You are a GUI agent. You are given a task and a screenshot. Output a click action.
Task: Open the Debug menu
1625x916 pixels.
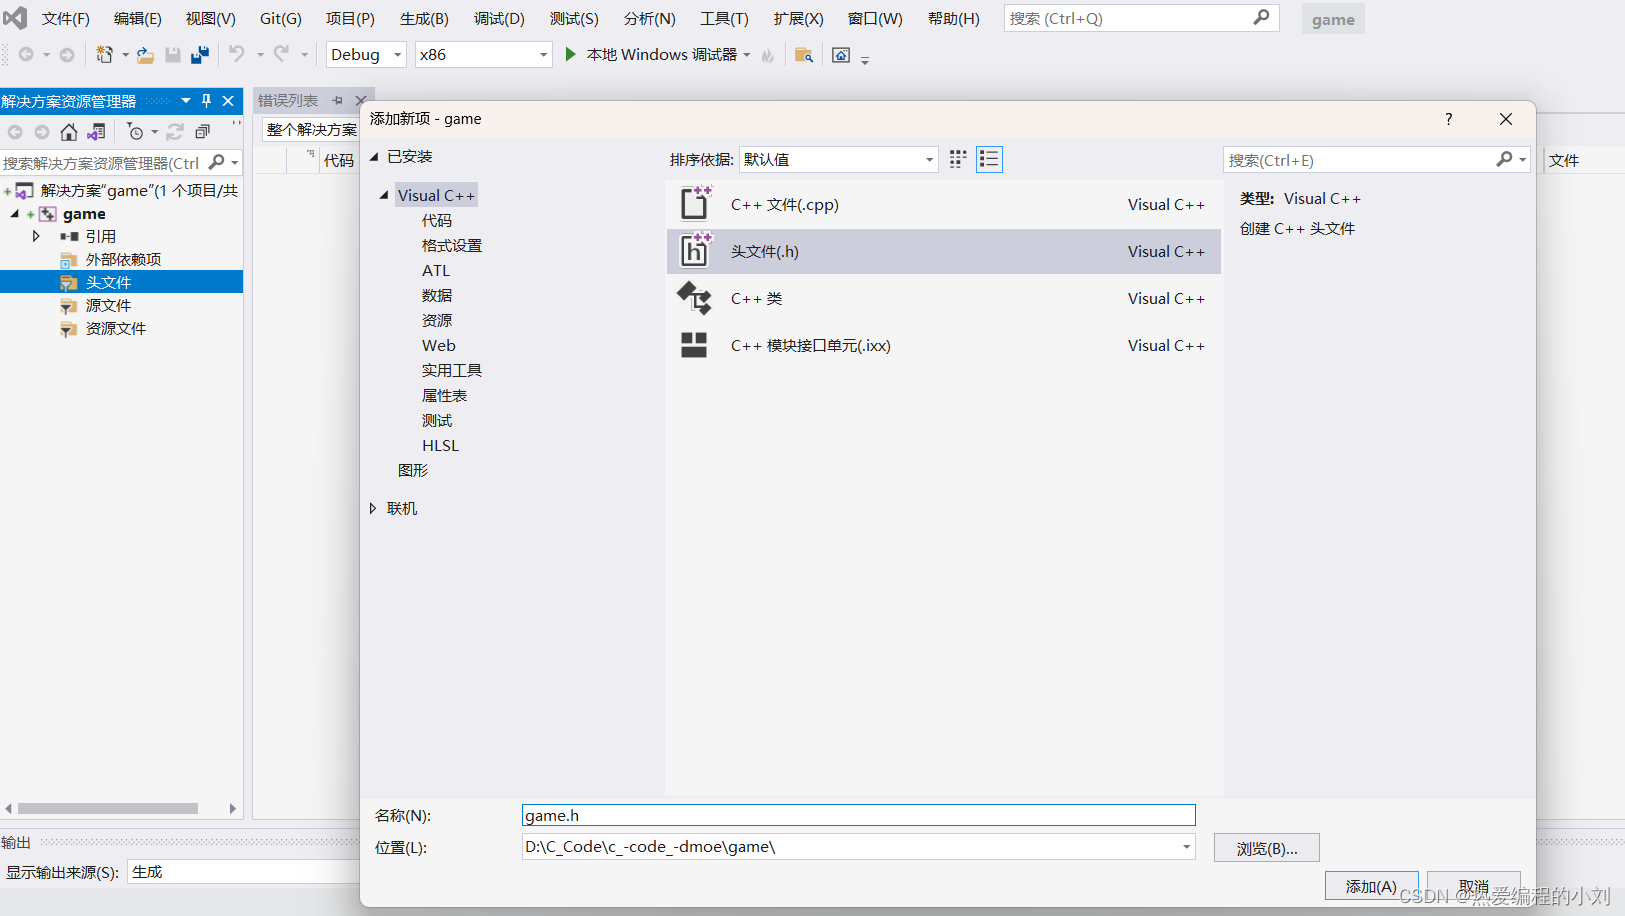(499, 19)
